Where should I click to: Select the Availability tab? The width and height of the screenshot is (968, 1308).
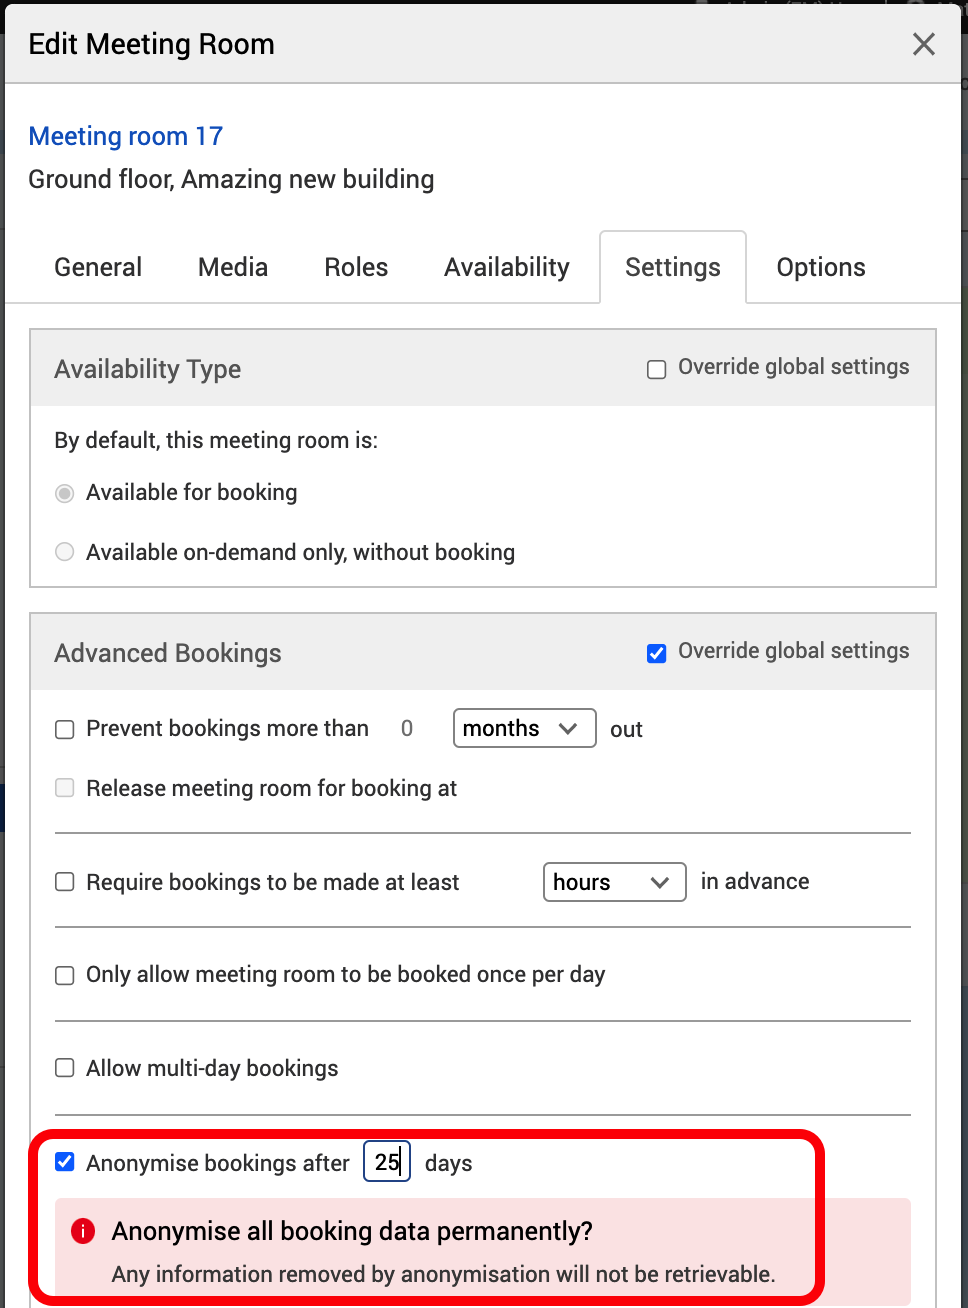point(507,267)
